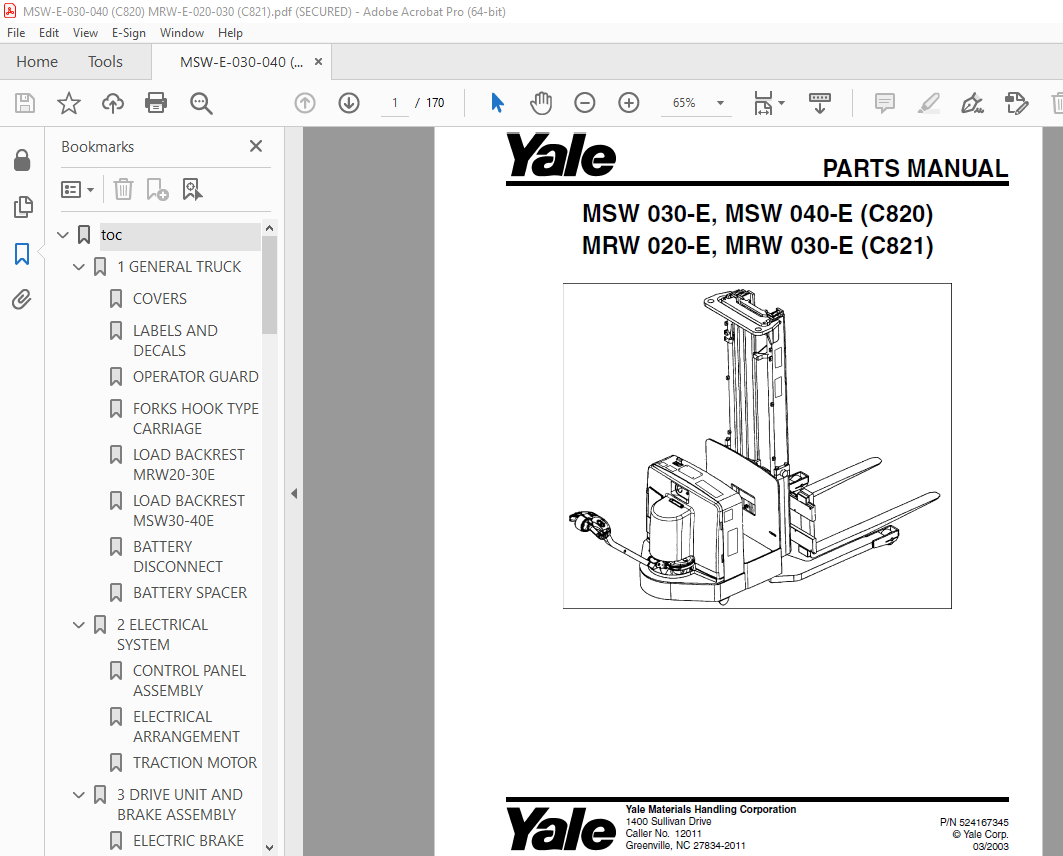
Task: Open LOAD BACKREST MSW30-40E bookmark
Action: coord(188,510)
